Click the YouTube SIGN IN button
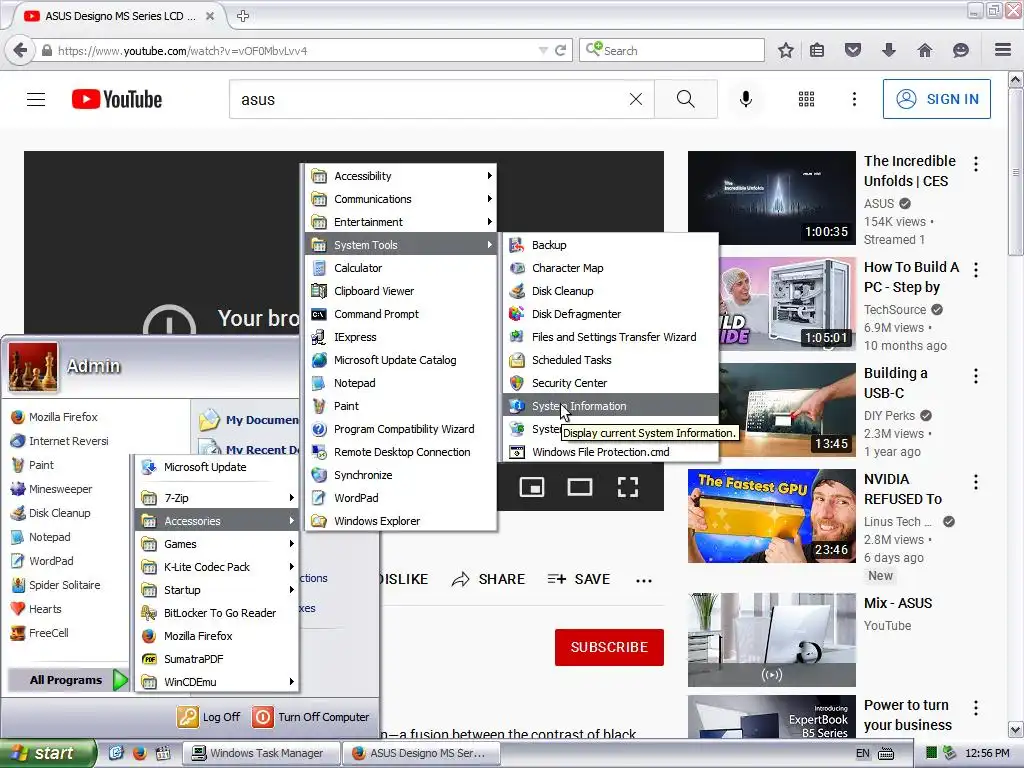 coord(936,99)
